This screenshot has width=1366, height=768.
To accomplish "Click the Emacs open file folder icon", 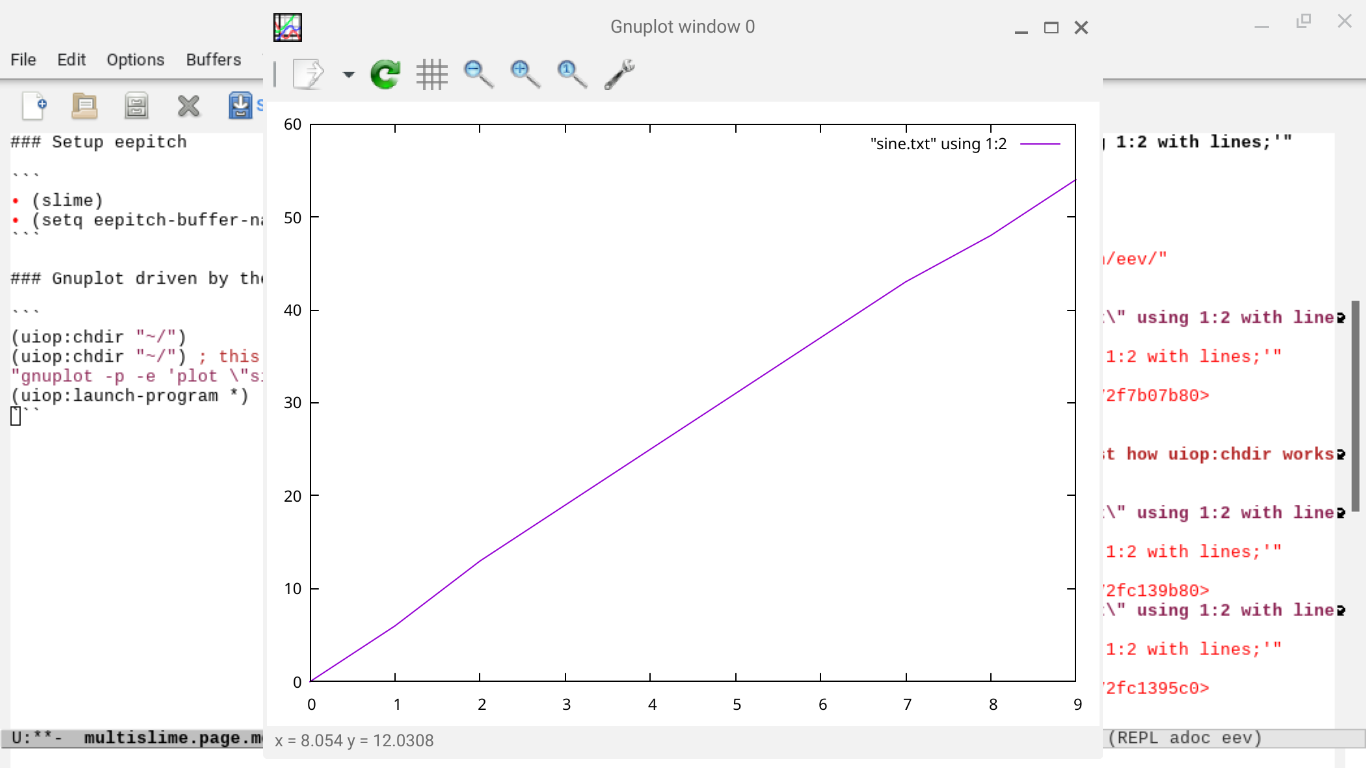I will coord(85,105).
